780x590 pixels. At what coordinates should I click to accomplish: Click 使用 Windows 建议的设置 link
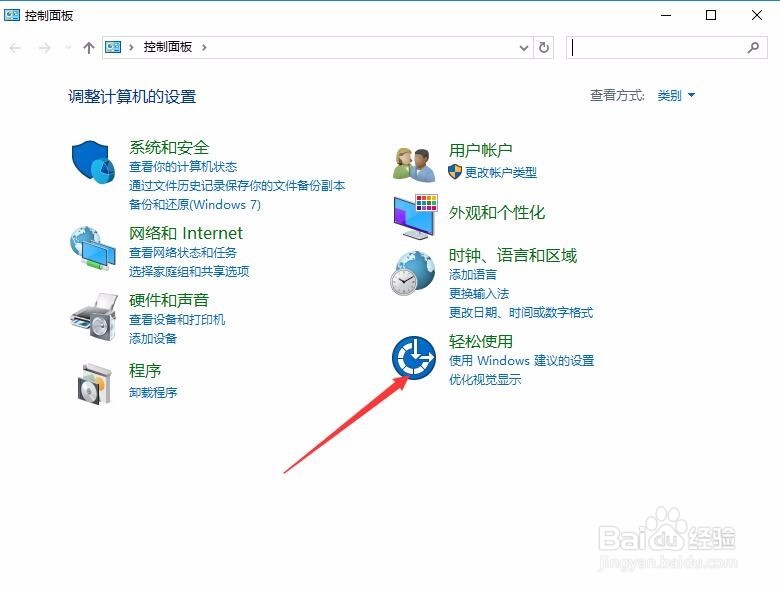[x=521, y=360]
